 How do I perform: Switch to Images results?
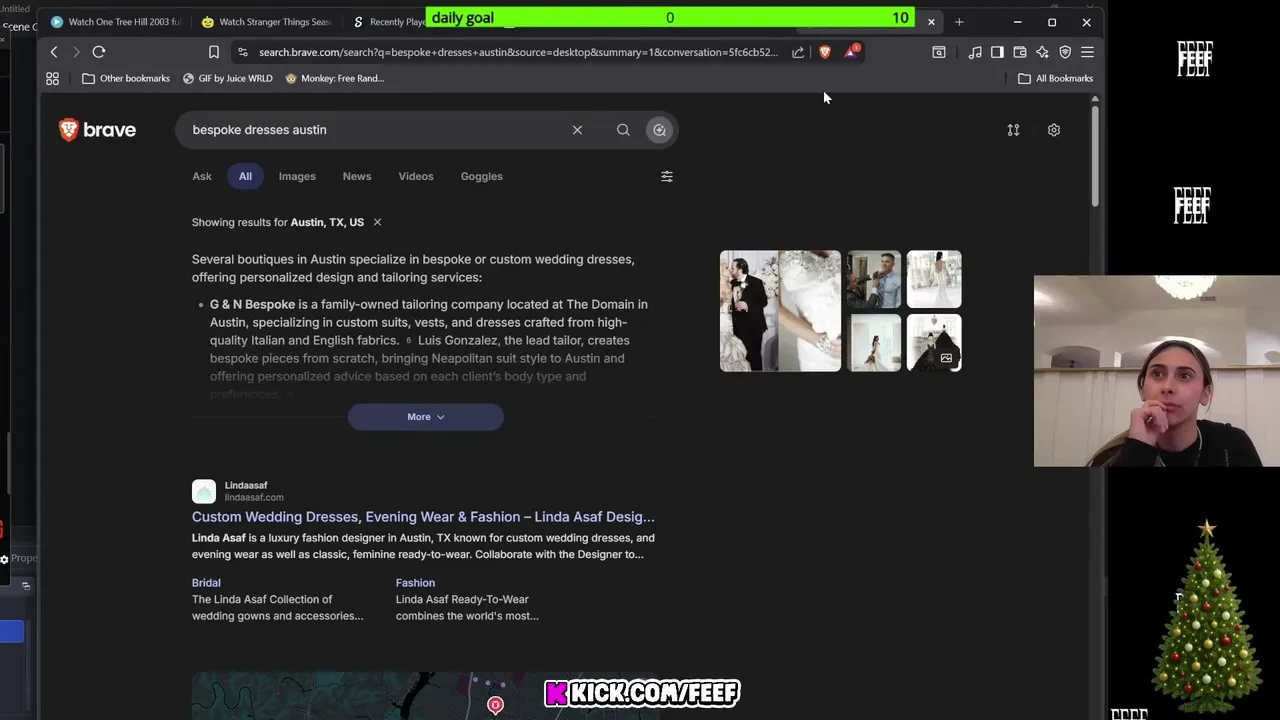(297, 176)
